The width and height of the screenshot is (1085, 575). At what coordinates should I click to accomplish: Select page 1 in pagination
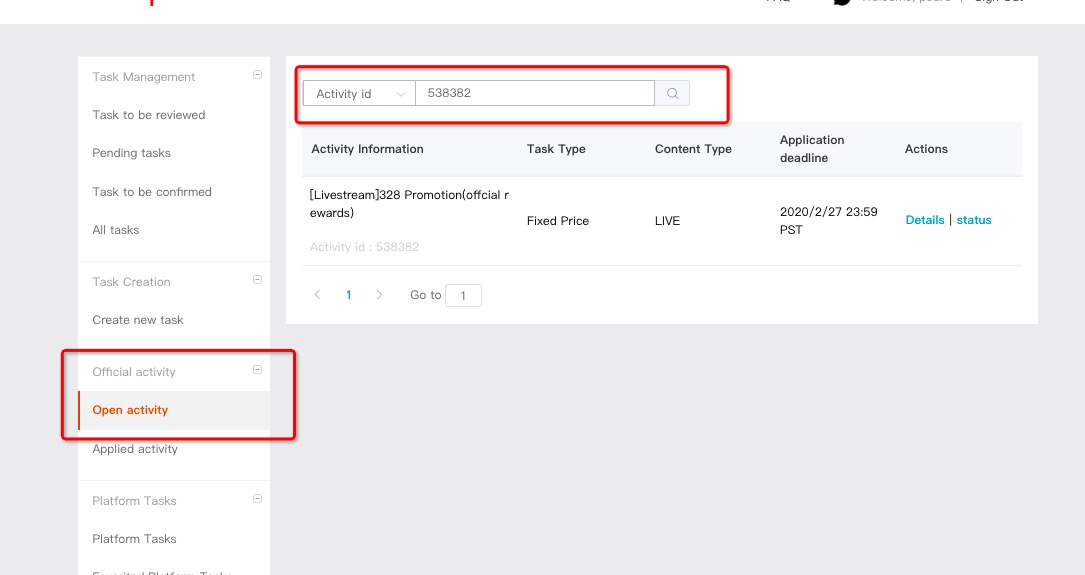point(349,295)
